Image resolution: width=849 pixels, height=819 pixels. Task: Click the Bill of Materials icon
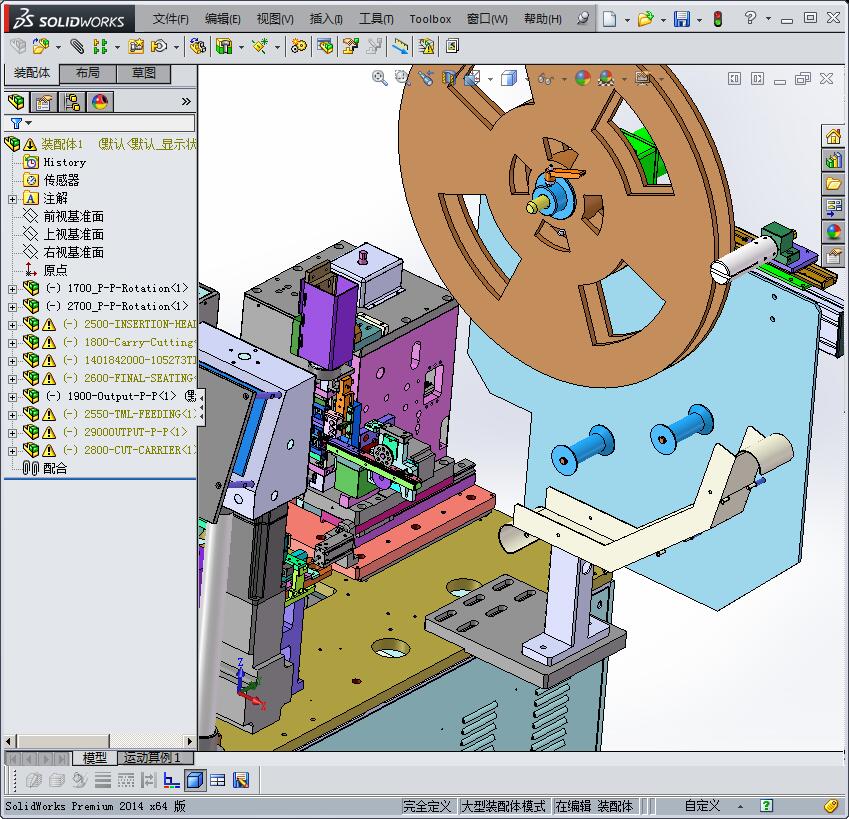pyautogui.click(x=325, y=47)
